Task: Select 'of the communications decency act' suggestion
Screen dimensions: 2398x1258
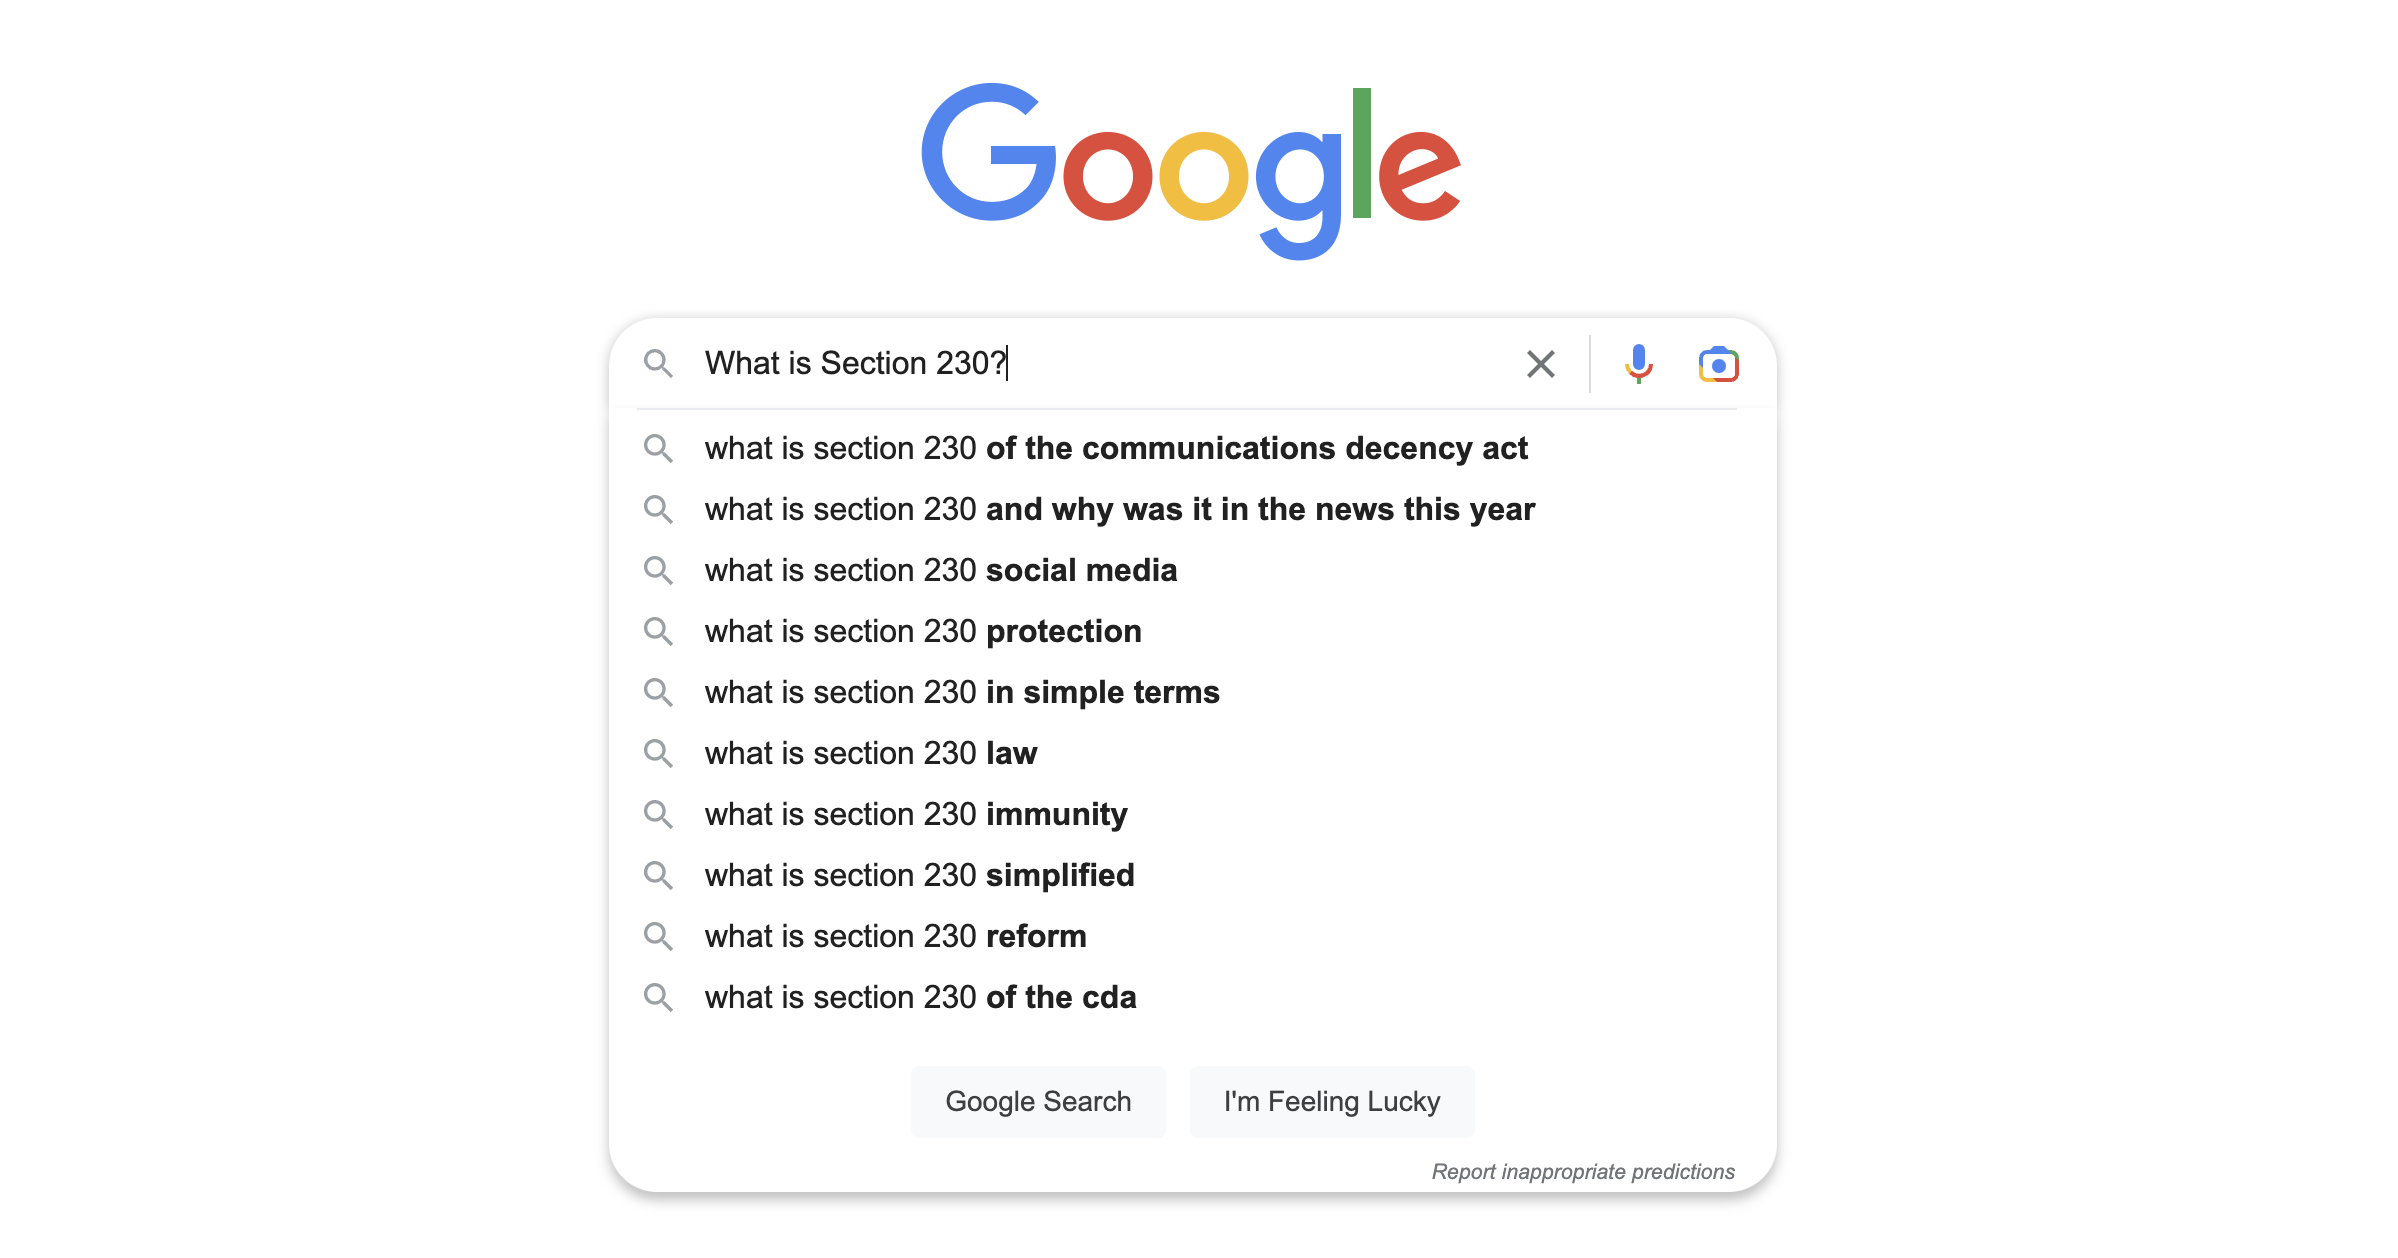Action: click(x=1115, y=448)
